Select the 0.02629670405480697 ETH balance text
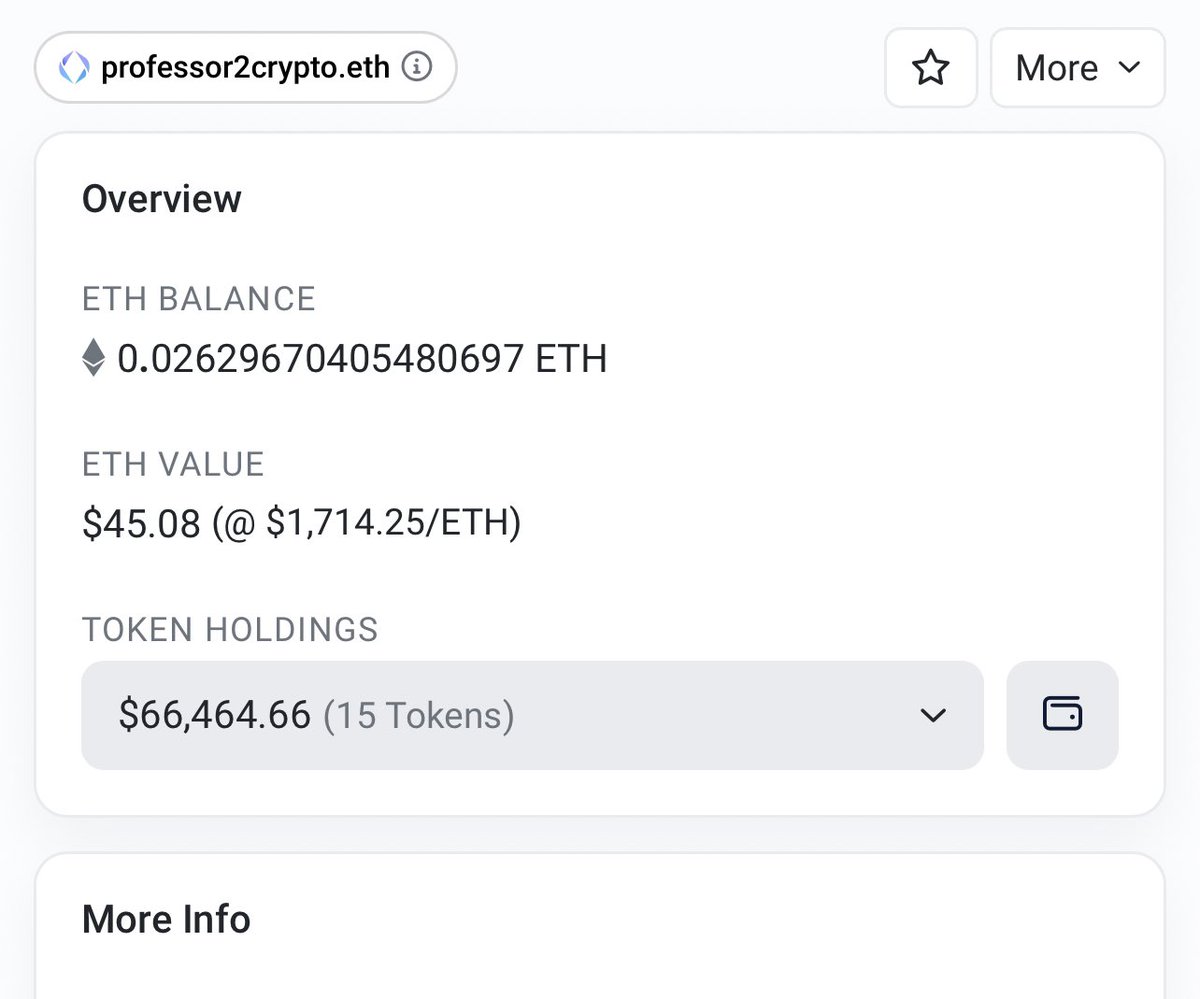The height and width of the screenshot is (999, 1200). 362,357
